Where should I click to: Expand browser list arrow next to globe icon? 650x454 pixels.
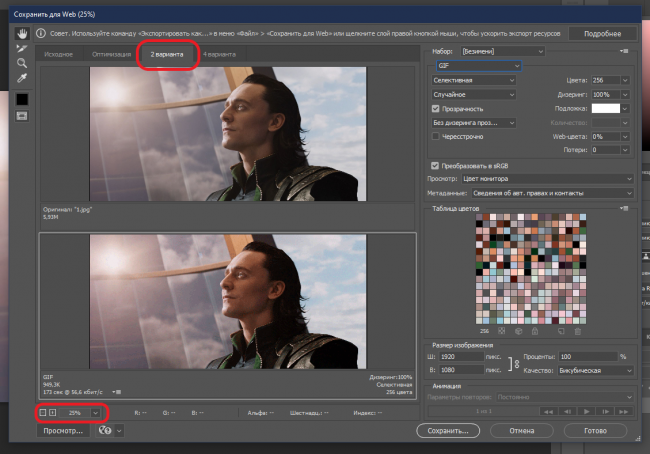point(119,430)
